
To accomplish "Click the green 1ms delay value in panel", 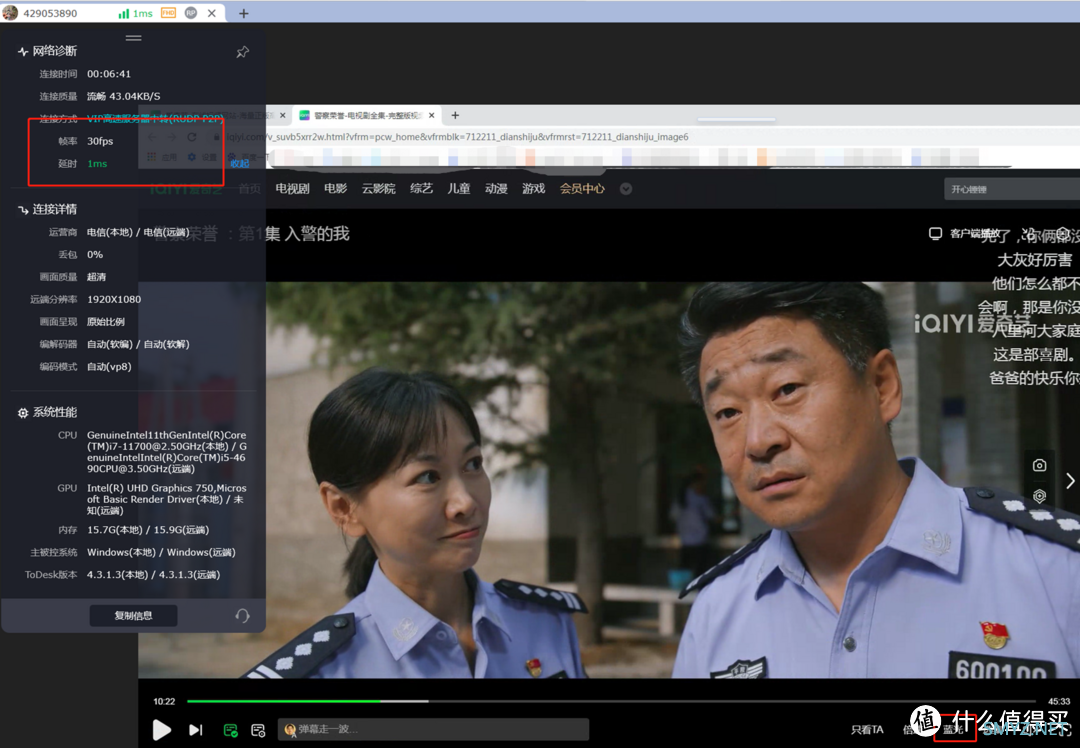I will [x=97, y=163].
